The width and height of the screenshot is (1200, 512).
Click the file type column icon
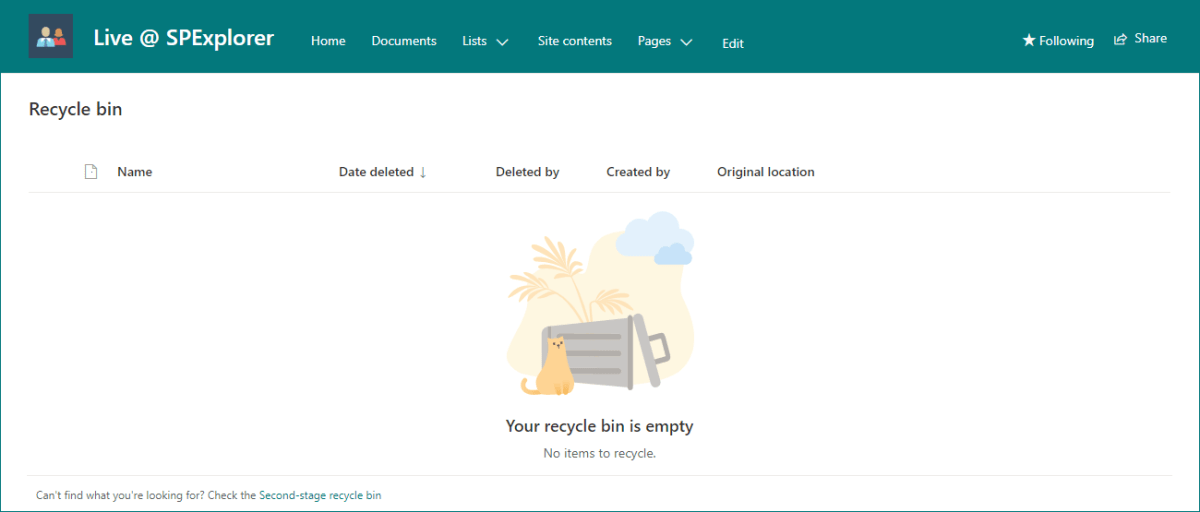click(x=91, y=172)
